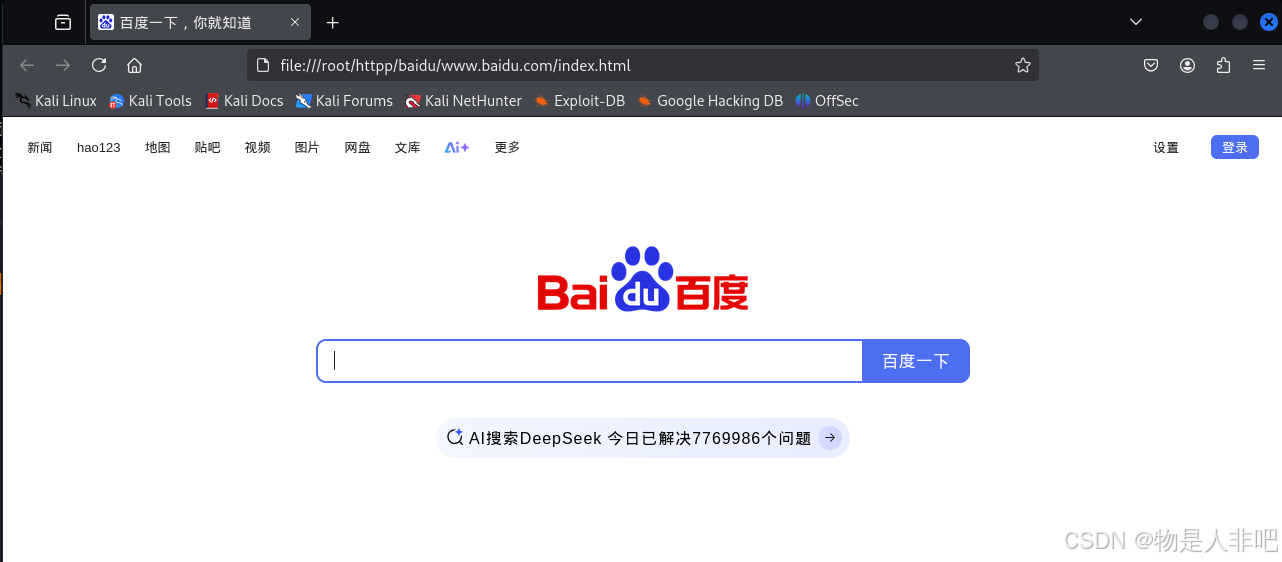Open the Kali Docs bookmark
The image size is (1282, 562).
244,100
